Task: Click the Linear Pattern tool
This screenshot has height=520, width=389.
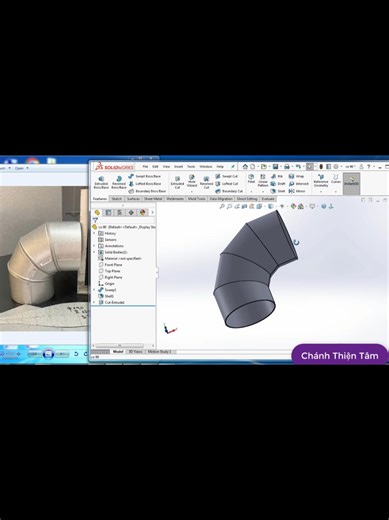Action: point(263,180)
